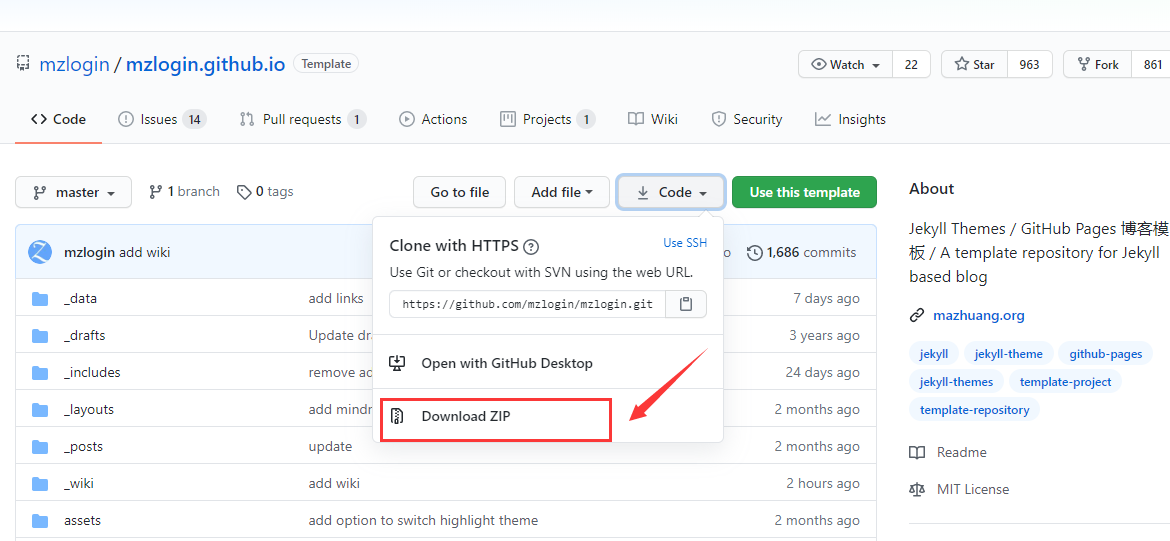This screenshot has width=1170, height=541.
Task: View the 0 tags link
Action: pos(265,192)
